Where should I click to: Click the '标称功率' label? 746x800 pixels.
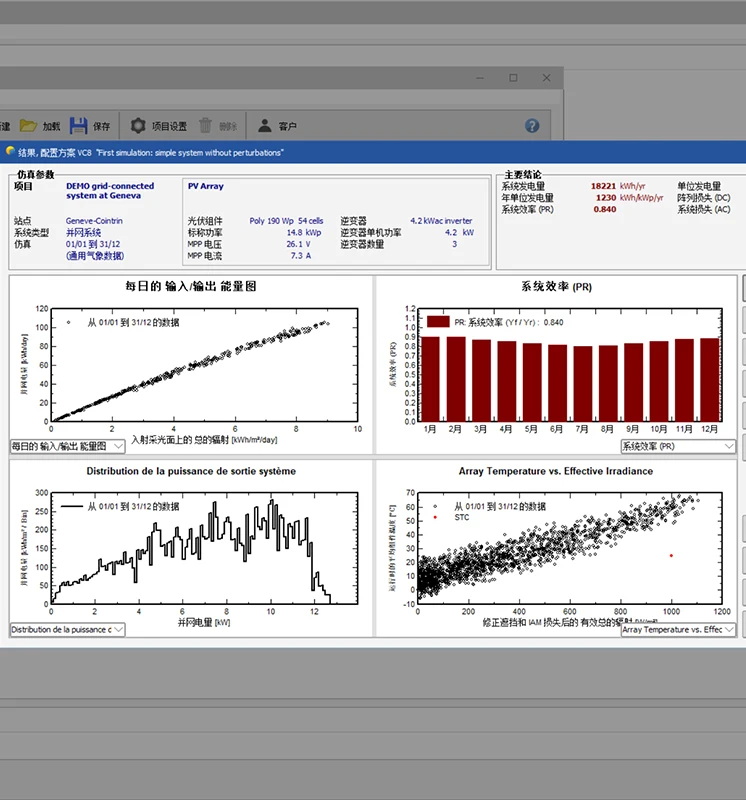(205, 233)
